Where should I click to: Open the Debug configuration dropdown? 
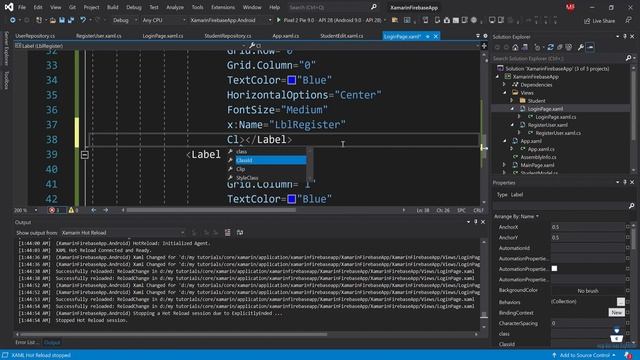pos(124,20)
